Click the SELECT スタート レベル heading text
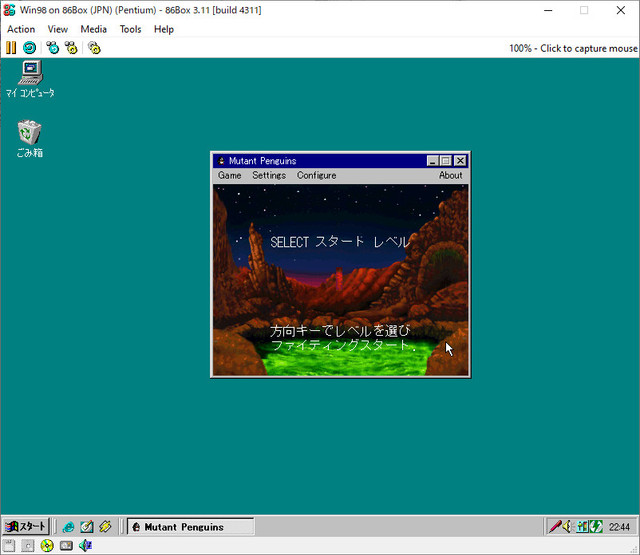 (339, 242)
